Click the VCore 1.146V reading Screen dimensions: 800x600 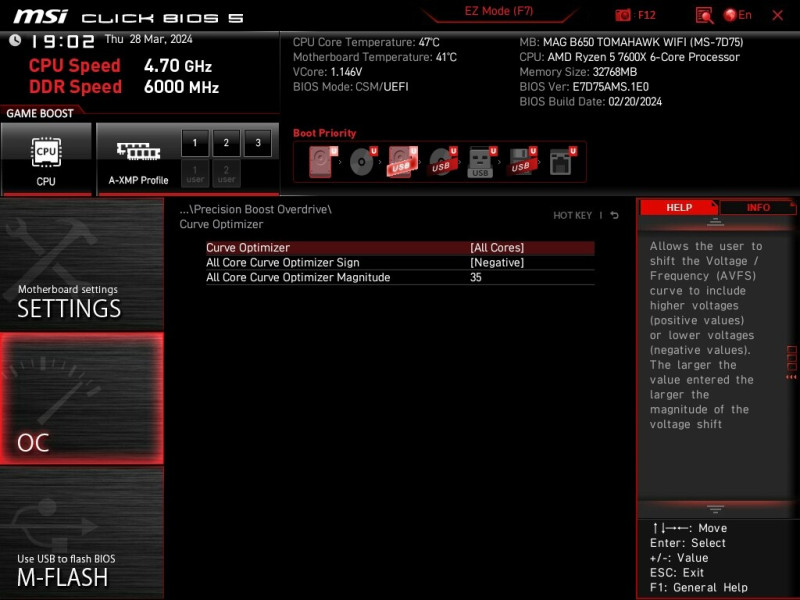(x=327, y=72)
